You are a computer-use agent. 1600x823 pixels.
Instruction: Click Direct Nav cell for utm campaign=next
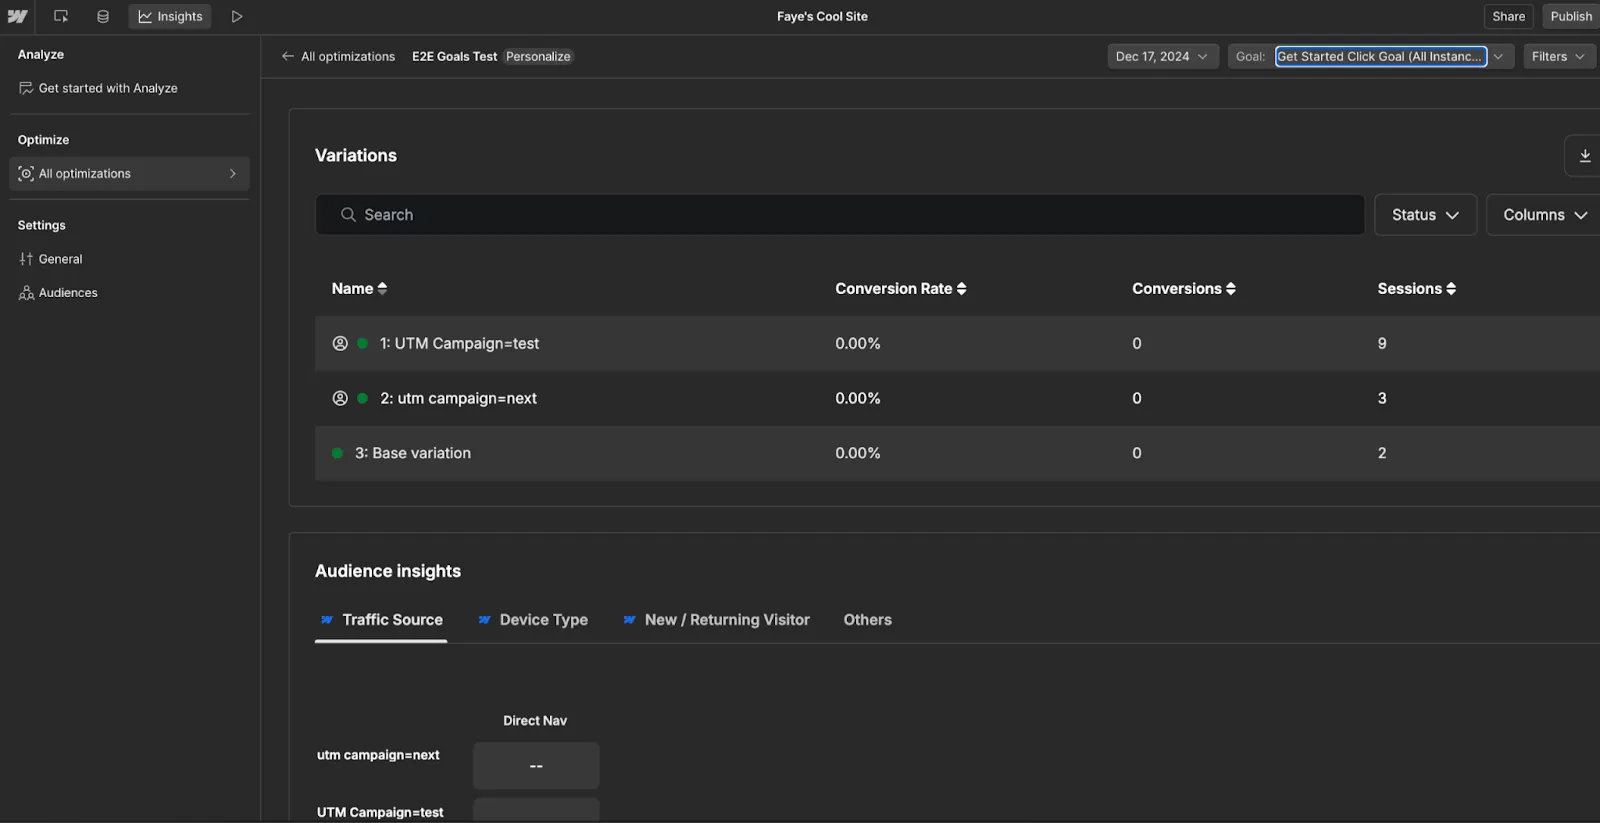pos(536,766)
